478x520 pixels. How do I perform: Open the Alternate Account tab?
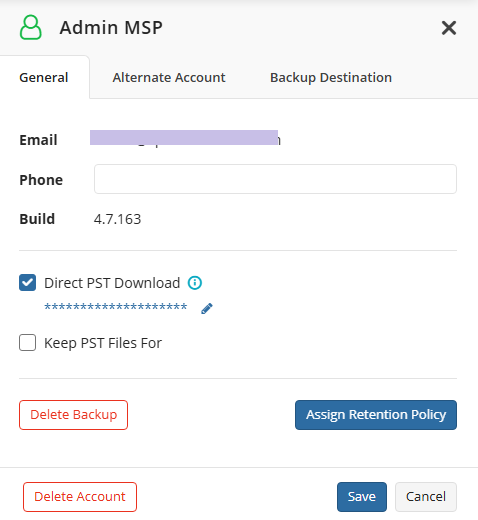point(169,77)
